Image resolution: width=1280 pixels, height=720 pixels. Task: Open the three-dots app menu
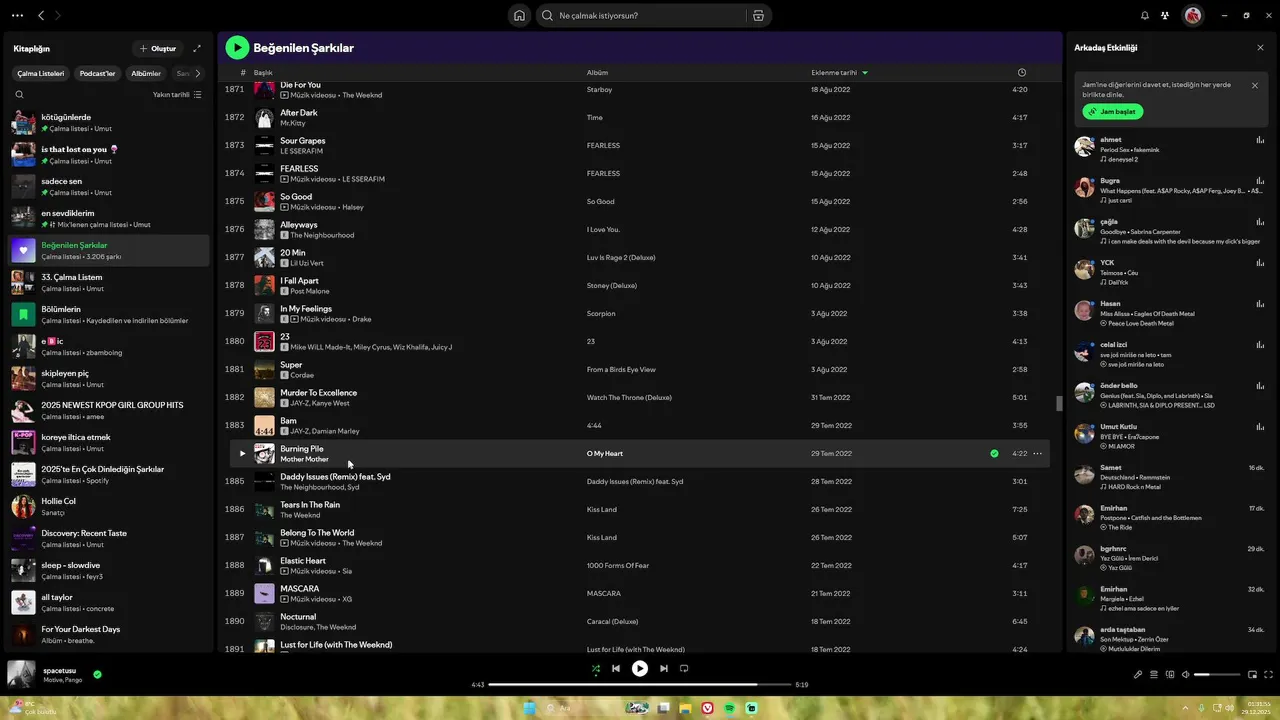pos(17,15)
